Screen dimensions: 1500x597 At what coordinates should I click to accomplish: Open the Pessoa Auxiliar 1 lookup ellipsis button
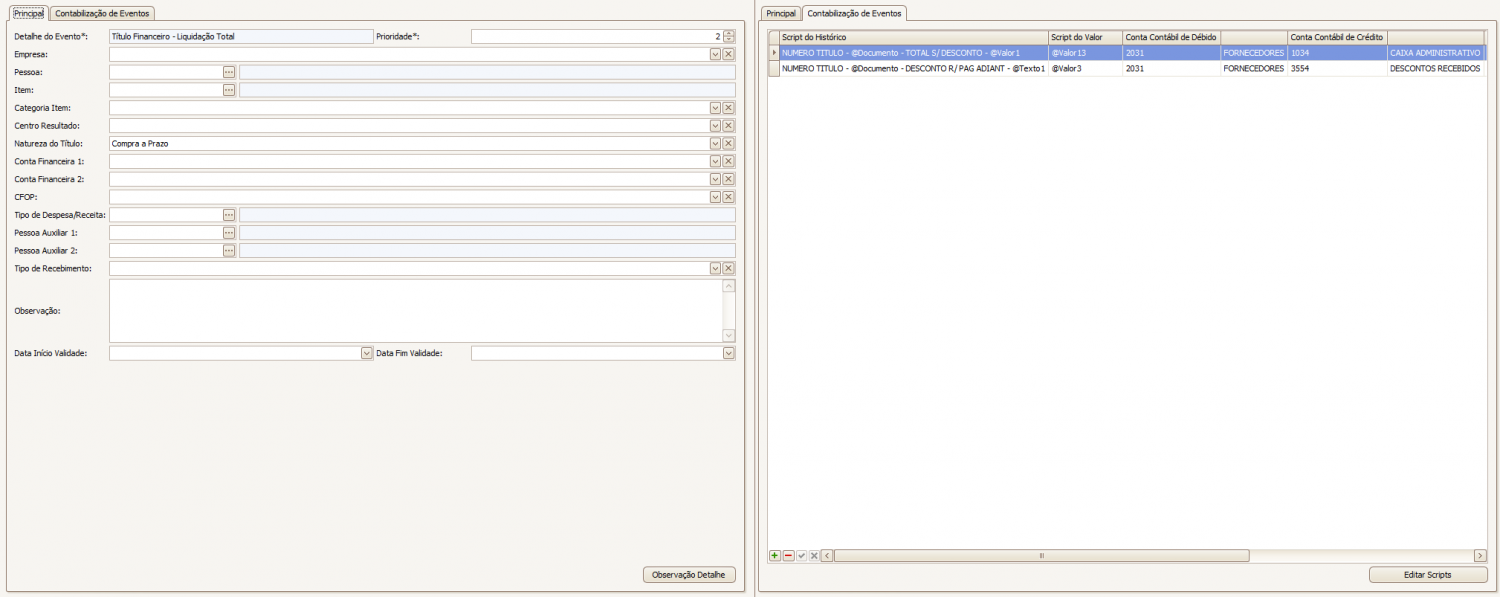tap(229, 233)
